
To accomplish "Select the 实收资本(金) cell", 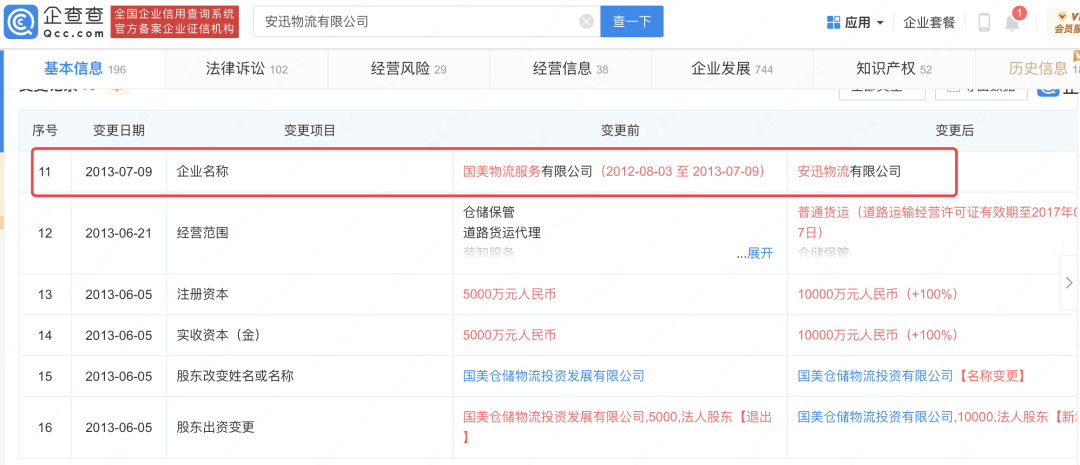I will [x=310, y=335].
